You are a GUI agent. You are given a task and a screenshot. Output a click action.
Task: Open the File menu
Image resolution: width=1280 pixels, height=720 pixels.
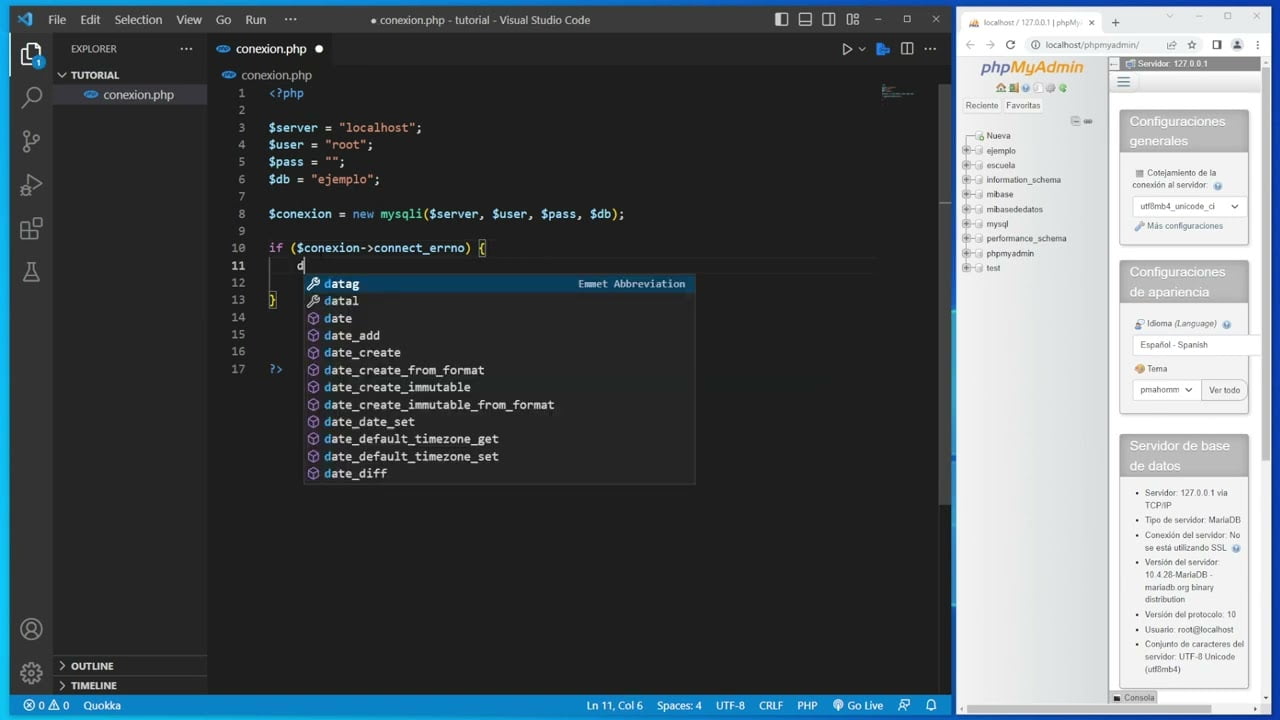57,19
